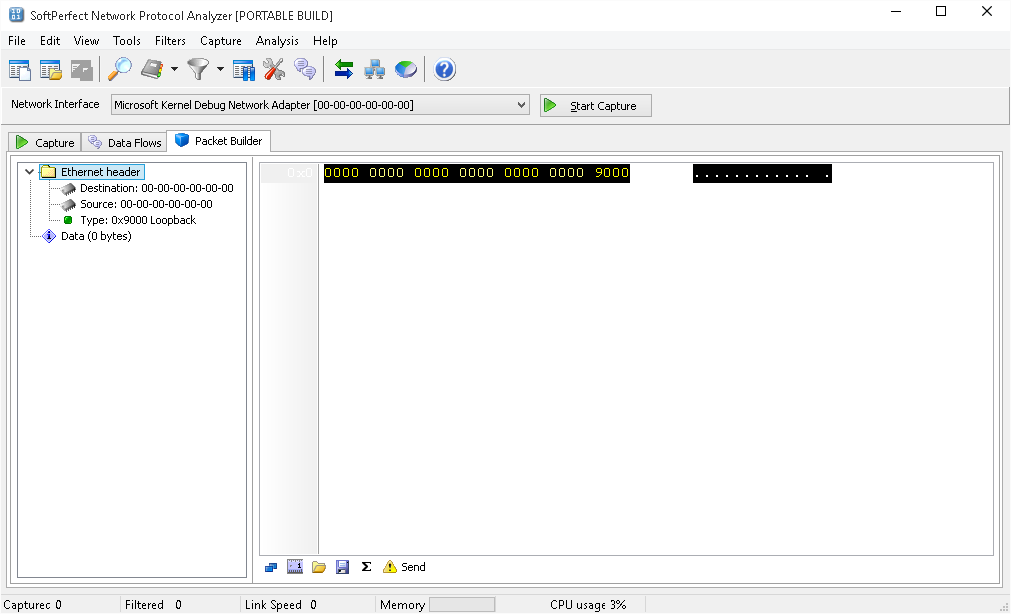The height and width of the screenshot is (614, 1011).
Task: Open the View menu
Action: click(86, 41)
